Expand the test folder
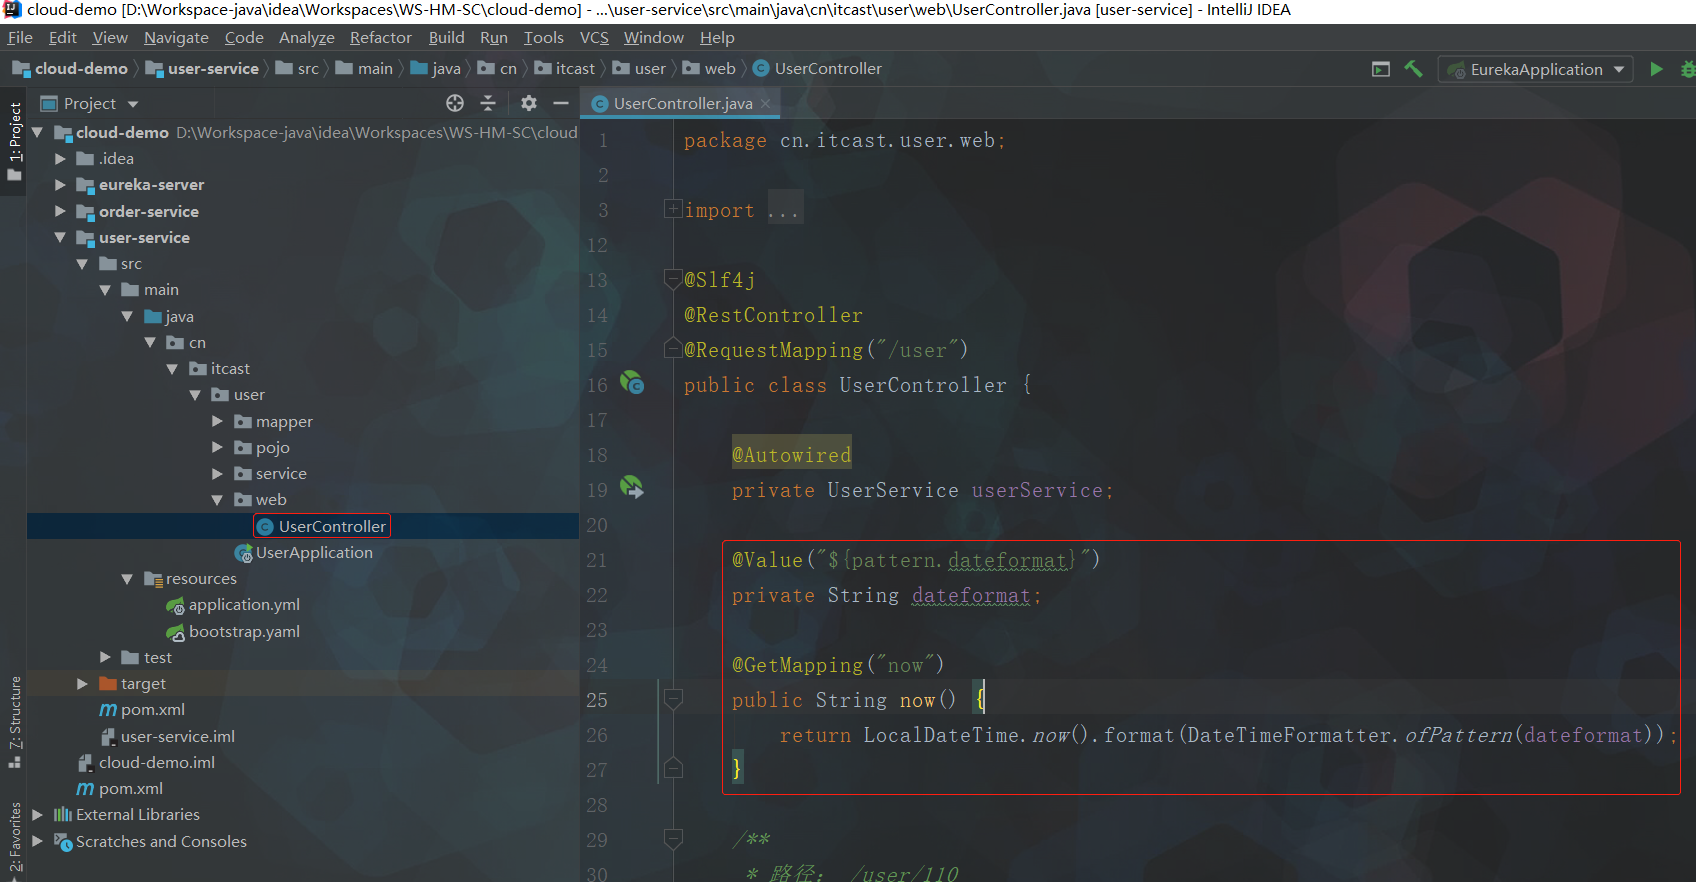This screenshot has height=882, width=1696. click(105, 657)
